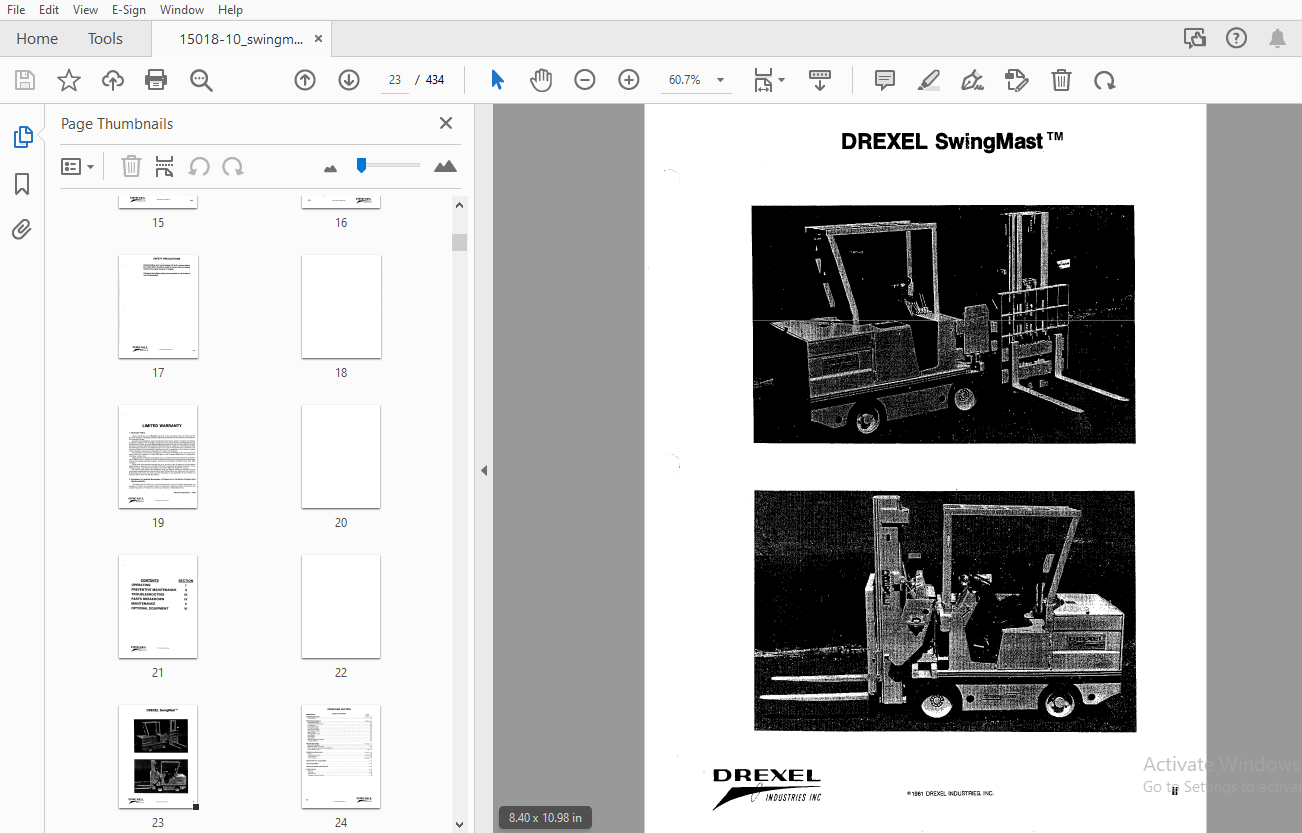The image size is (1302, 833).
Task: Click the thumbnail panel scroll down arrow
Action: [460, 825]
